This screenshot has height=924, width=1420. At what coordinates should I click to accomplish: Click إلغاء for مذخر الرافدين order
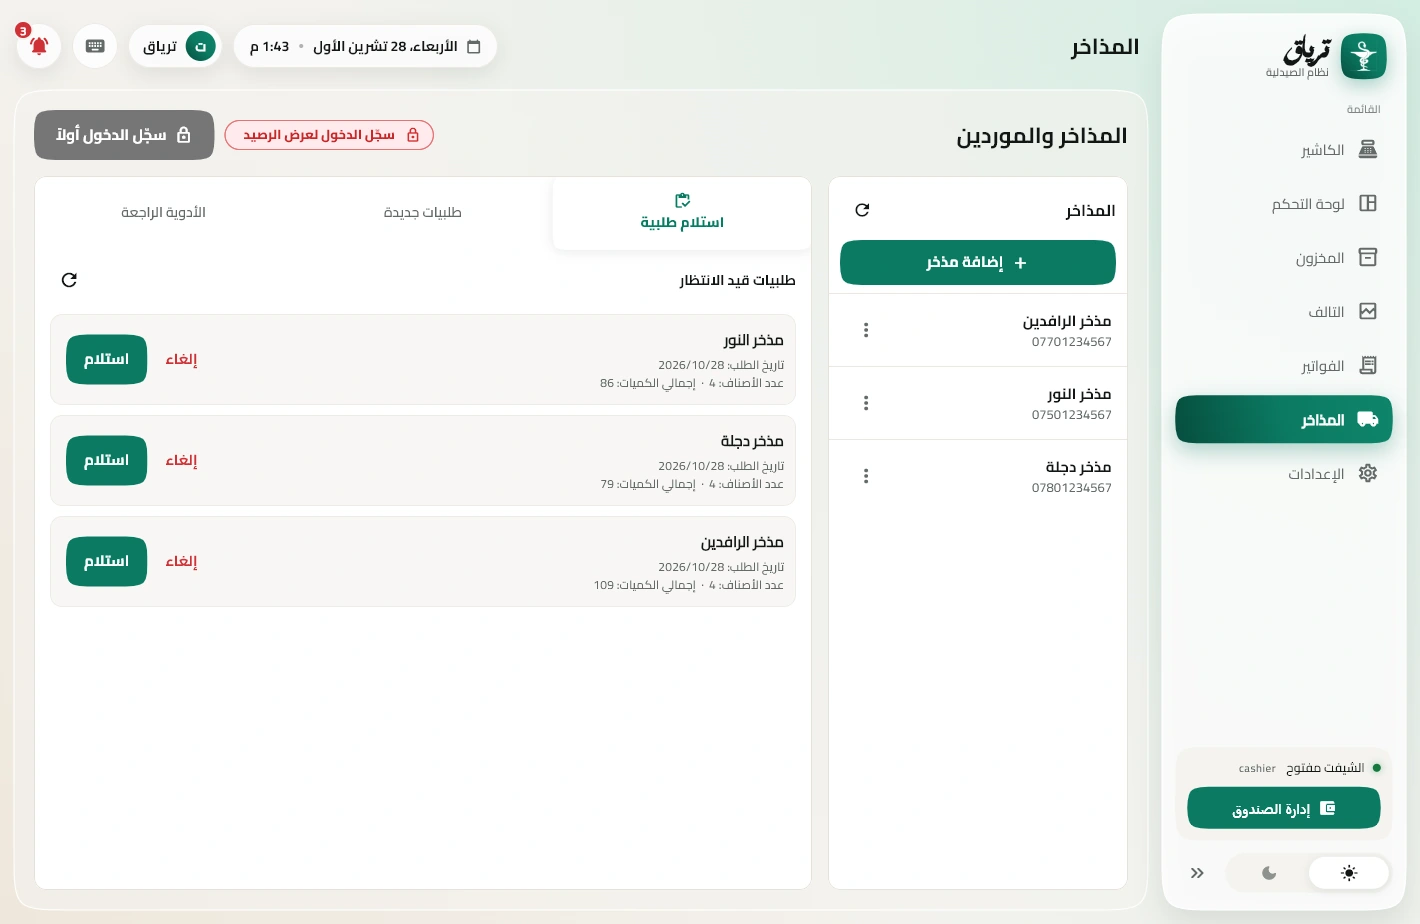[181, 561]
